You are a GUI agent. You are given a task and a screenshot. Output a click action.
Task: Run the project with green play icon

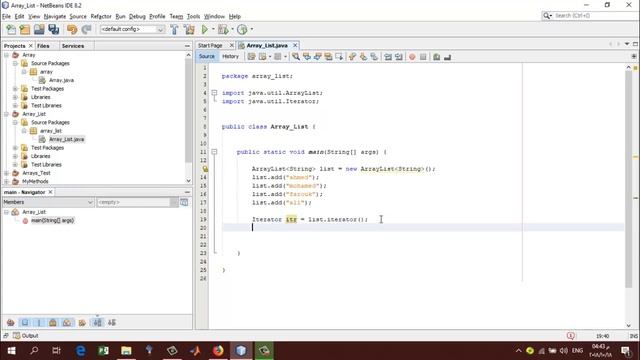204,29
